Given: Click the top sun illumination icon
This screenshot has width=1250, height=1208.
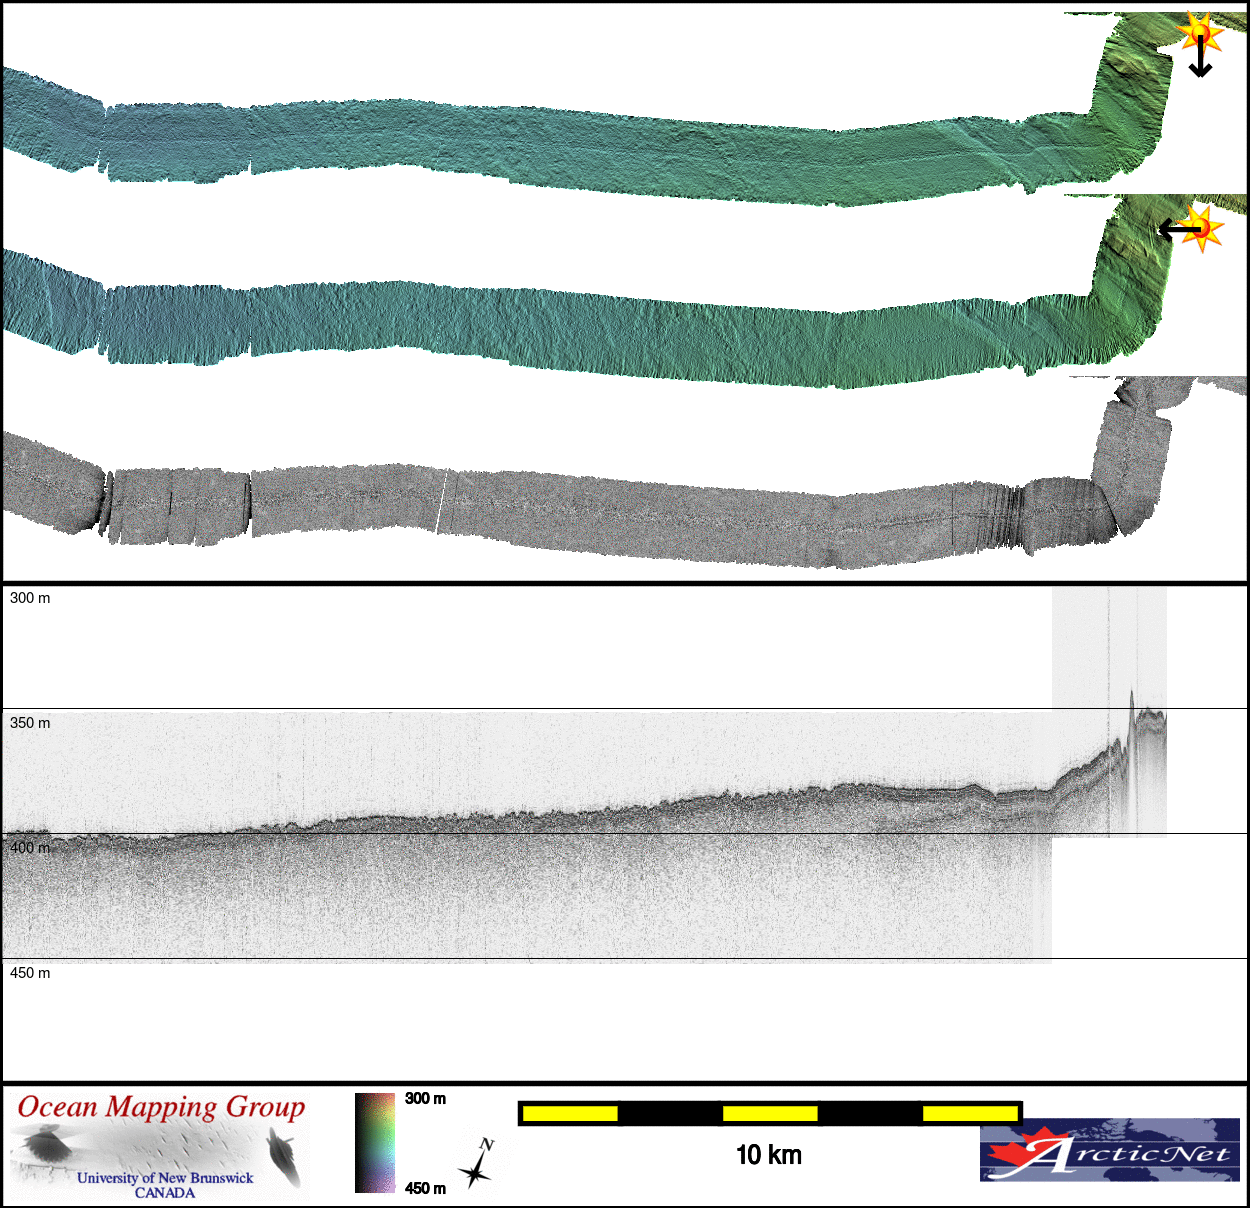Looking at the screenshot, I should pyautogui.click(x=1199, y=33).
